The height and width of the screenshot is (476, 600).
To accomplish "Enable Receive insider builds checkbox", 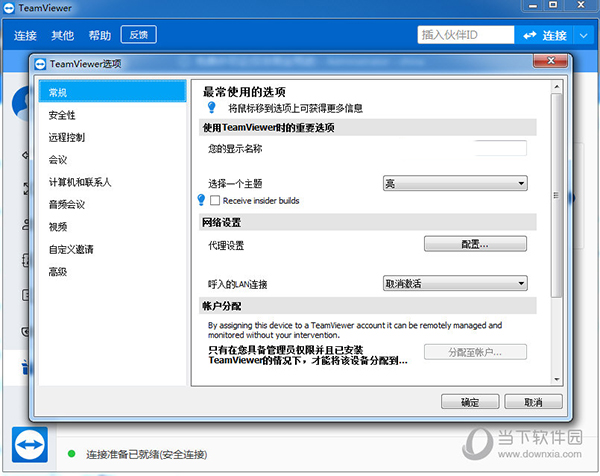I will (x=215, y=201).
